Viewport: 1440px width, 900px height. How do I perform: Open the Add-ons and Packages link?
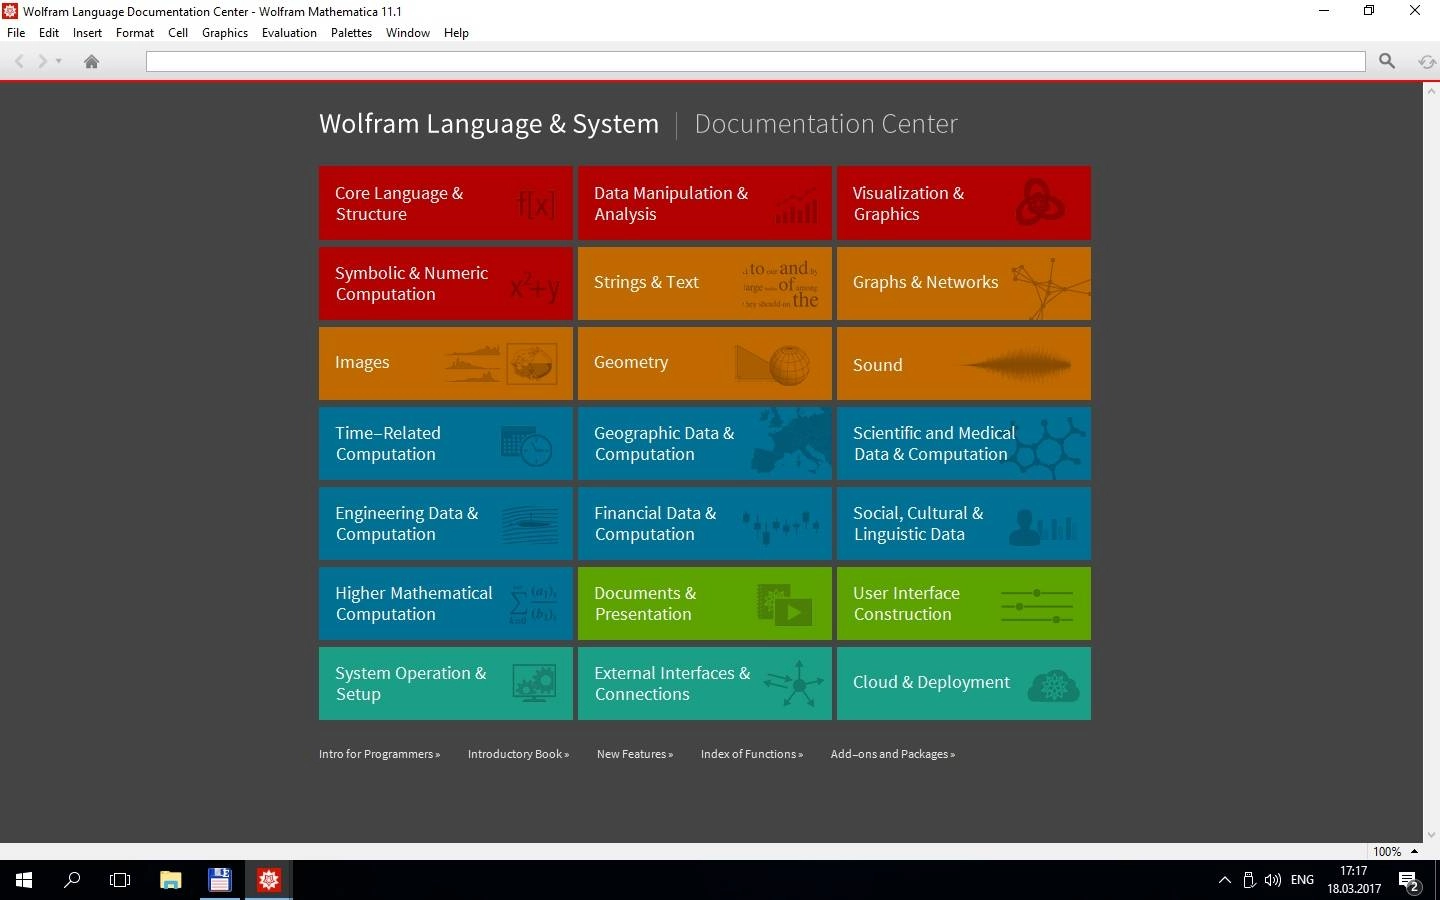coord(893,754)
